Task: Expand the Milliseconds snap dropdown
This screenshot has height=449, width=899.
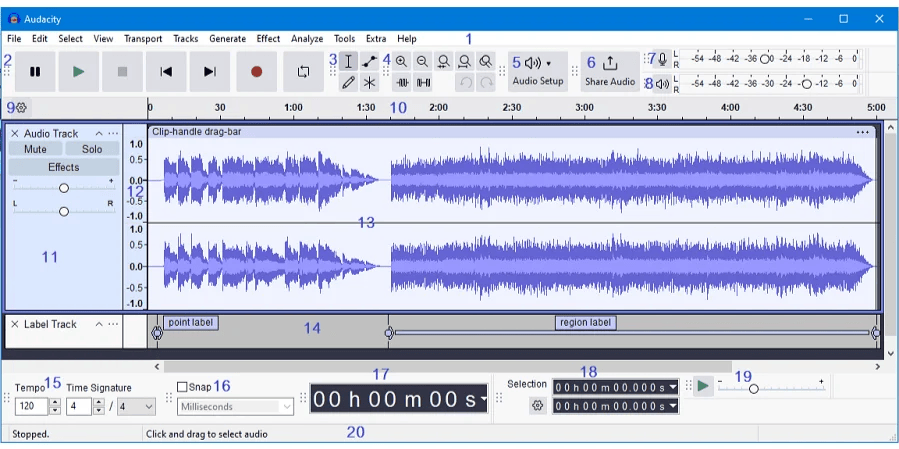Action: [x=236, y=407]
